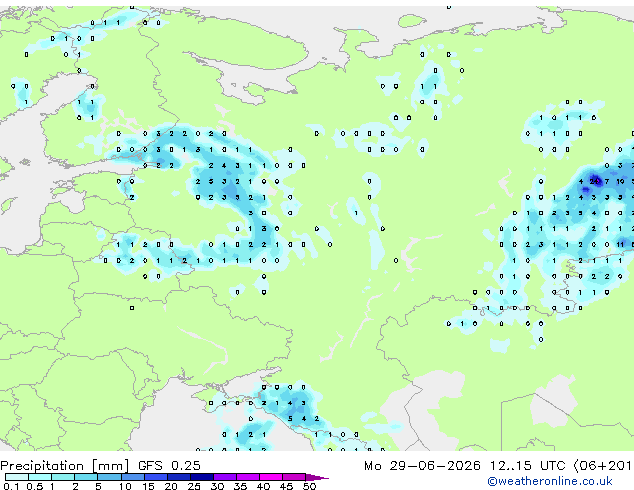The width and height of the screenshot is (634, 490).
Task: Pick the 0.1–0.5 mm palest legend swatch
Action: (17, 477)
